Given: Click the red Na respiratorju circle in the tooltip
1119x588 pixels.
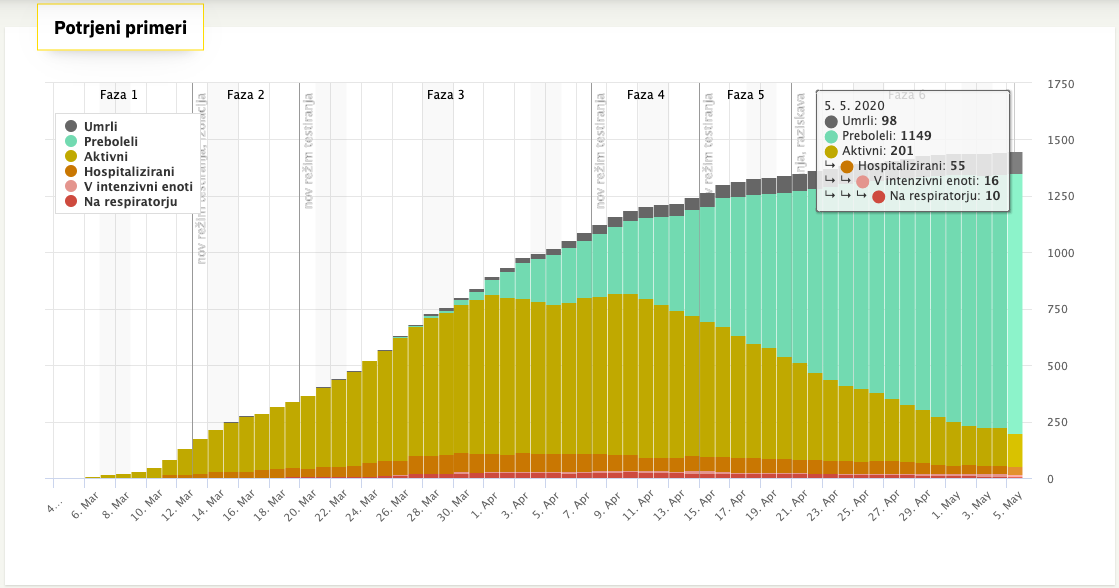Looking at the screenshot, I should point(879,197).
